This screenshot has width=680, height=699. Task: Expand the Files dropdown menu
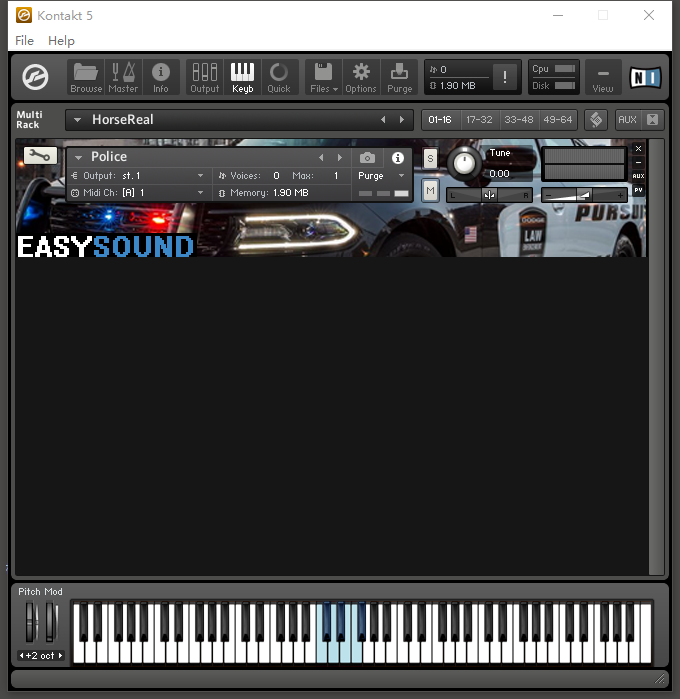tap(323, 77)
